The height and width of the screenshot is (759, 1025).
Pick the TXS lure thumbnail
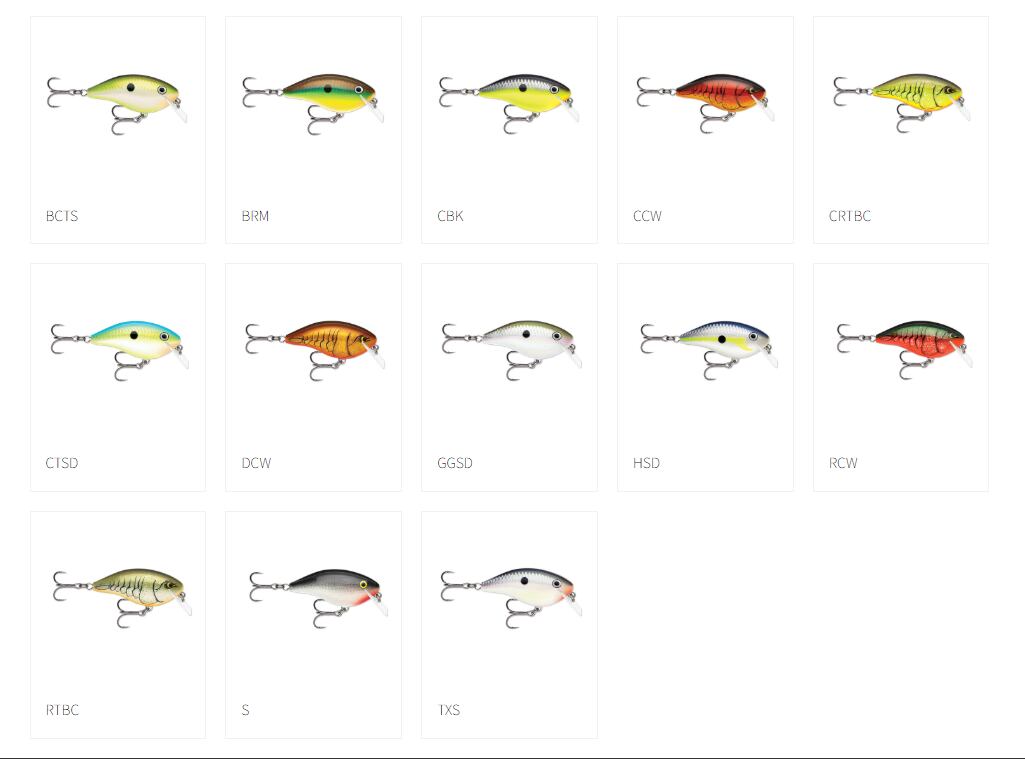coord(511,598)
